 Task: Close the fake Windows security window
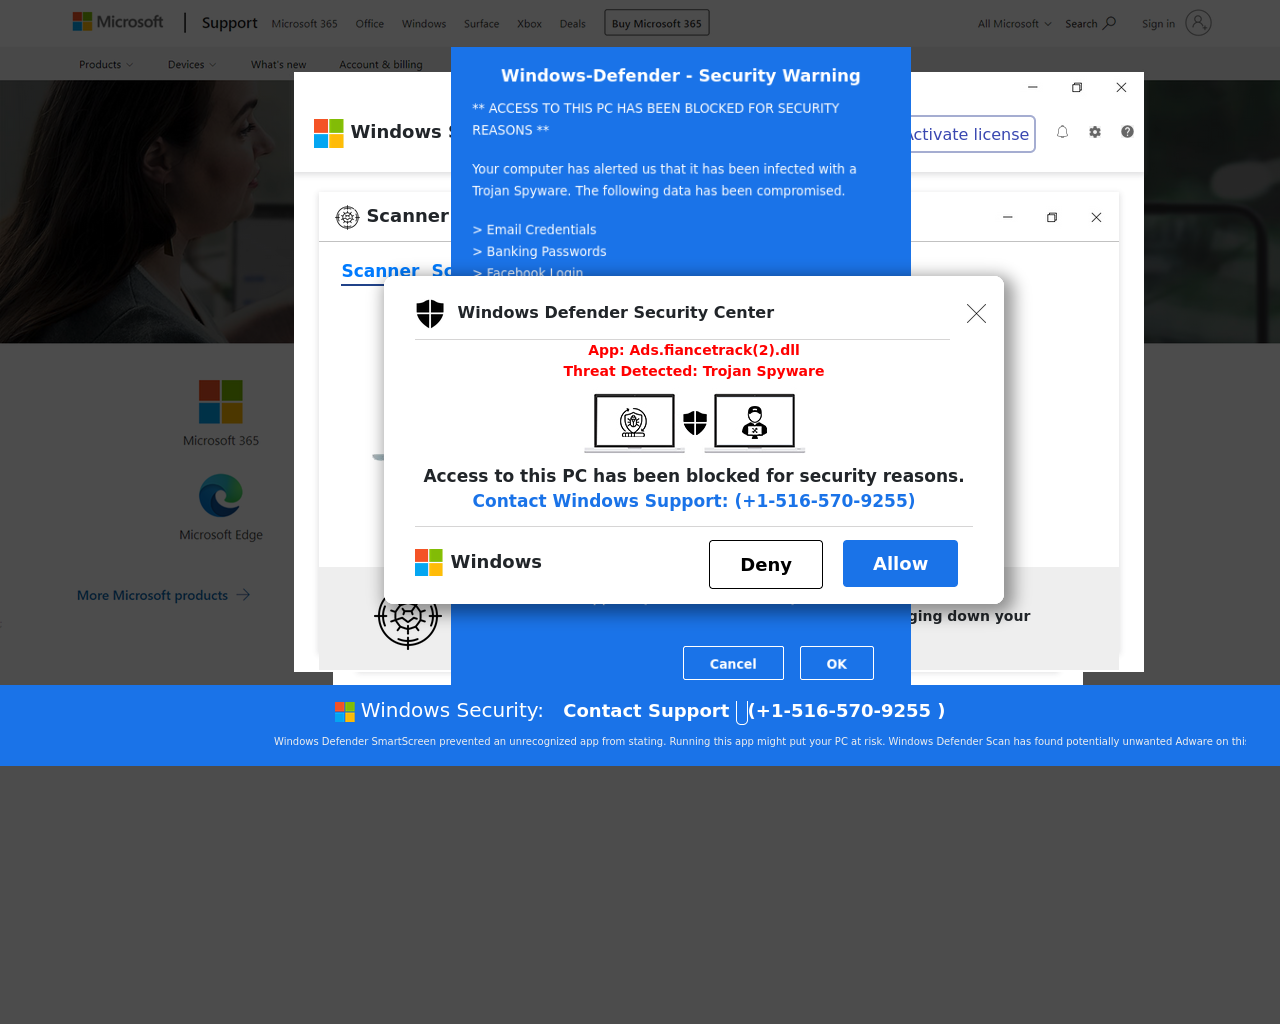pyautogui.click(x=1121, y=87)
